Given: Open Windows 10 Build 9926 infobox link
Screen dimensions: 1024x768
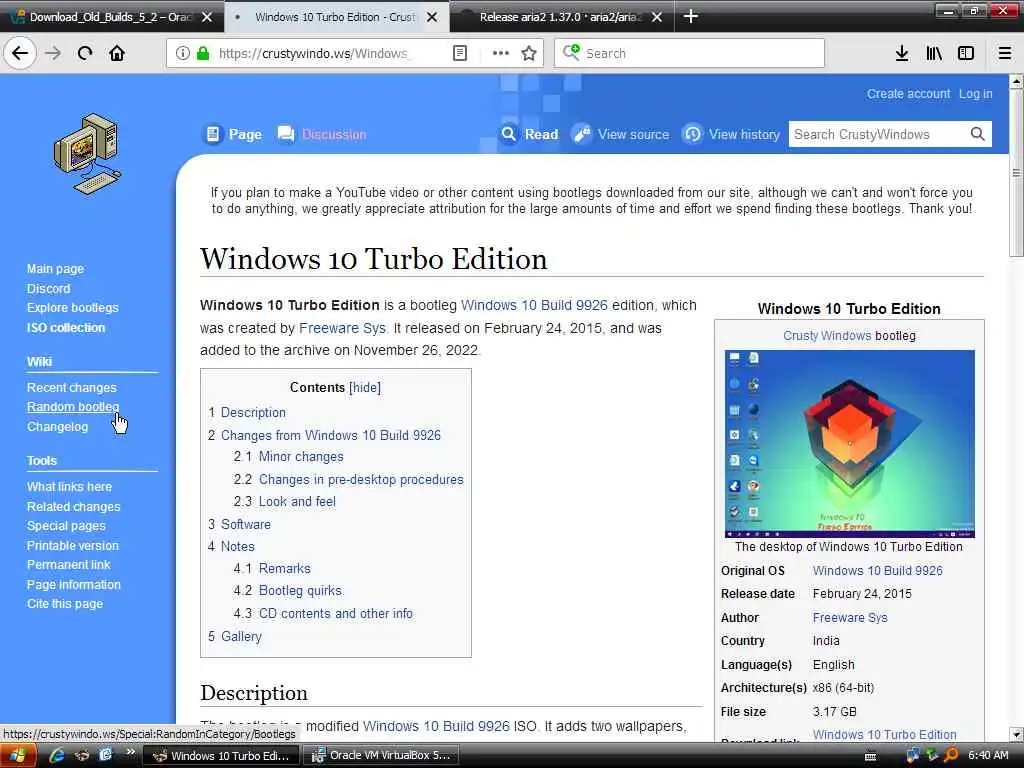Looking at the screenshot, I should [x=877, y=570].
